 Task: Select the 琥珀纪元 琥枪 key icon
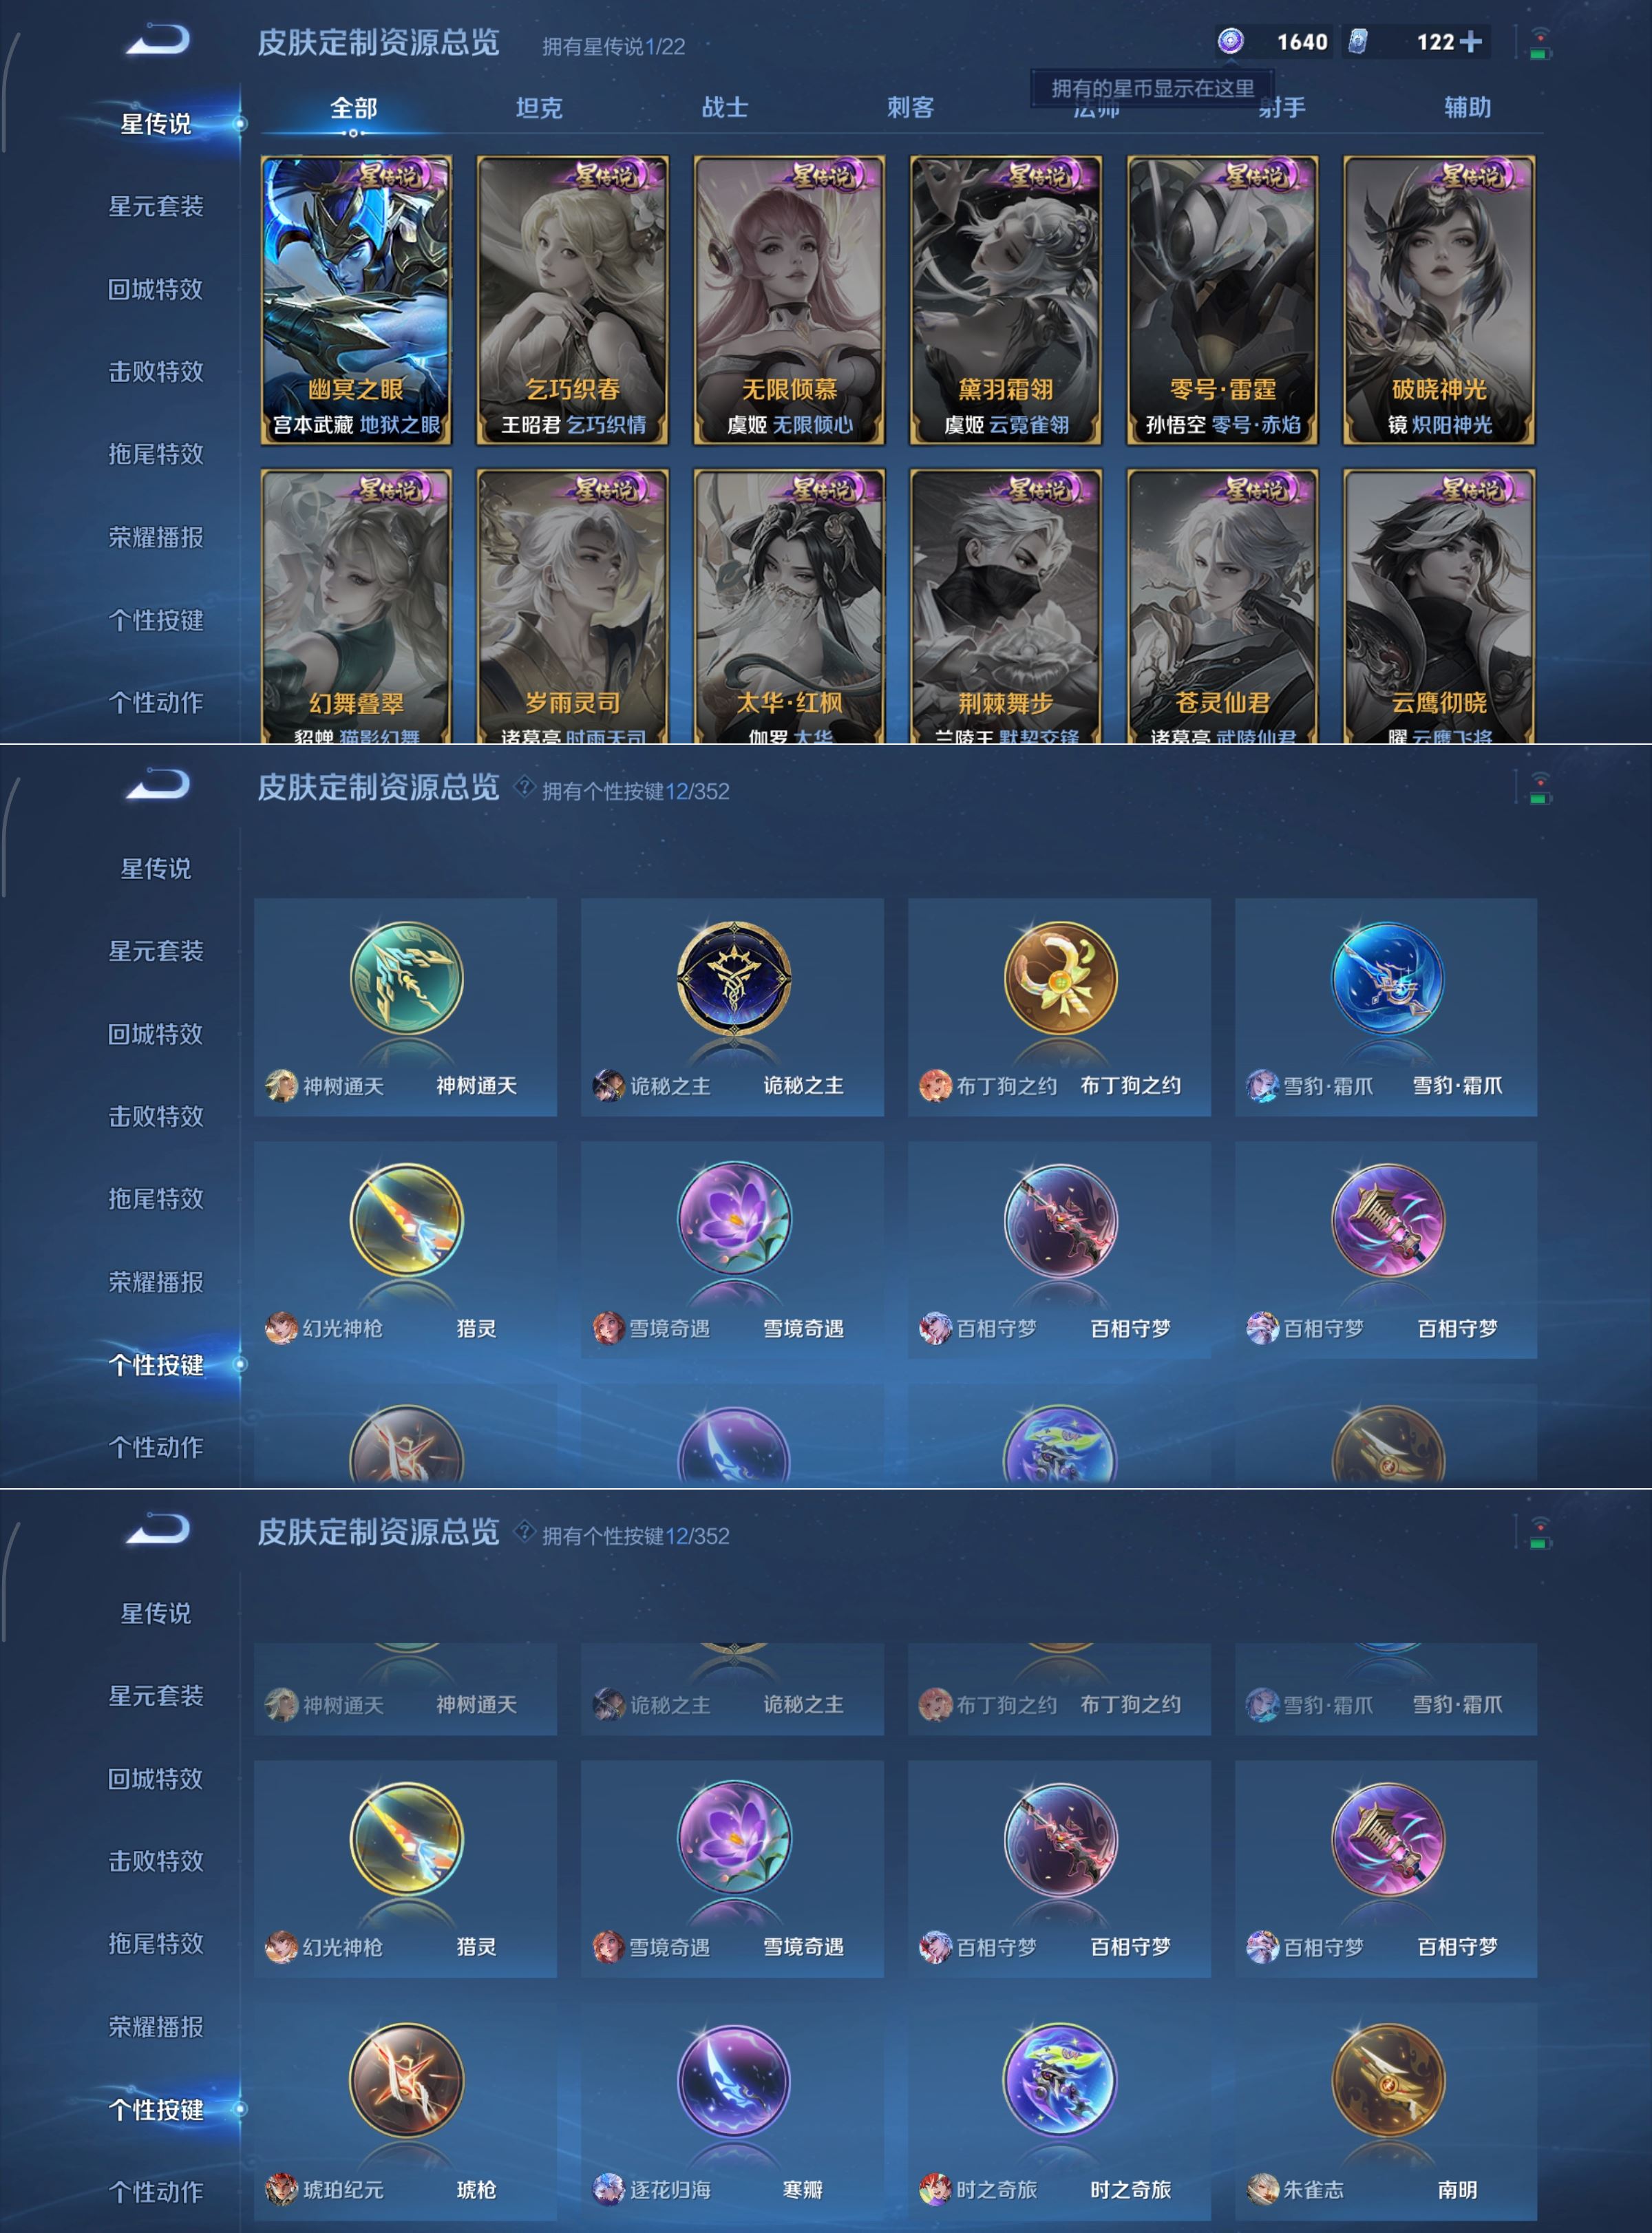coord(406,2081)
